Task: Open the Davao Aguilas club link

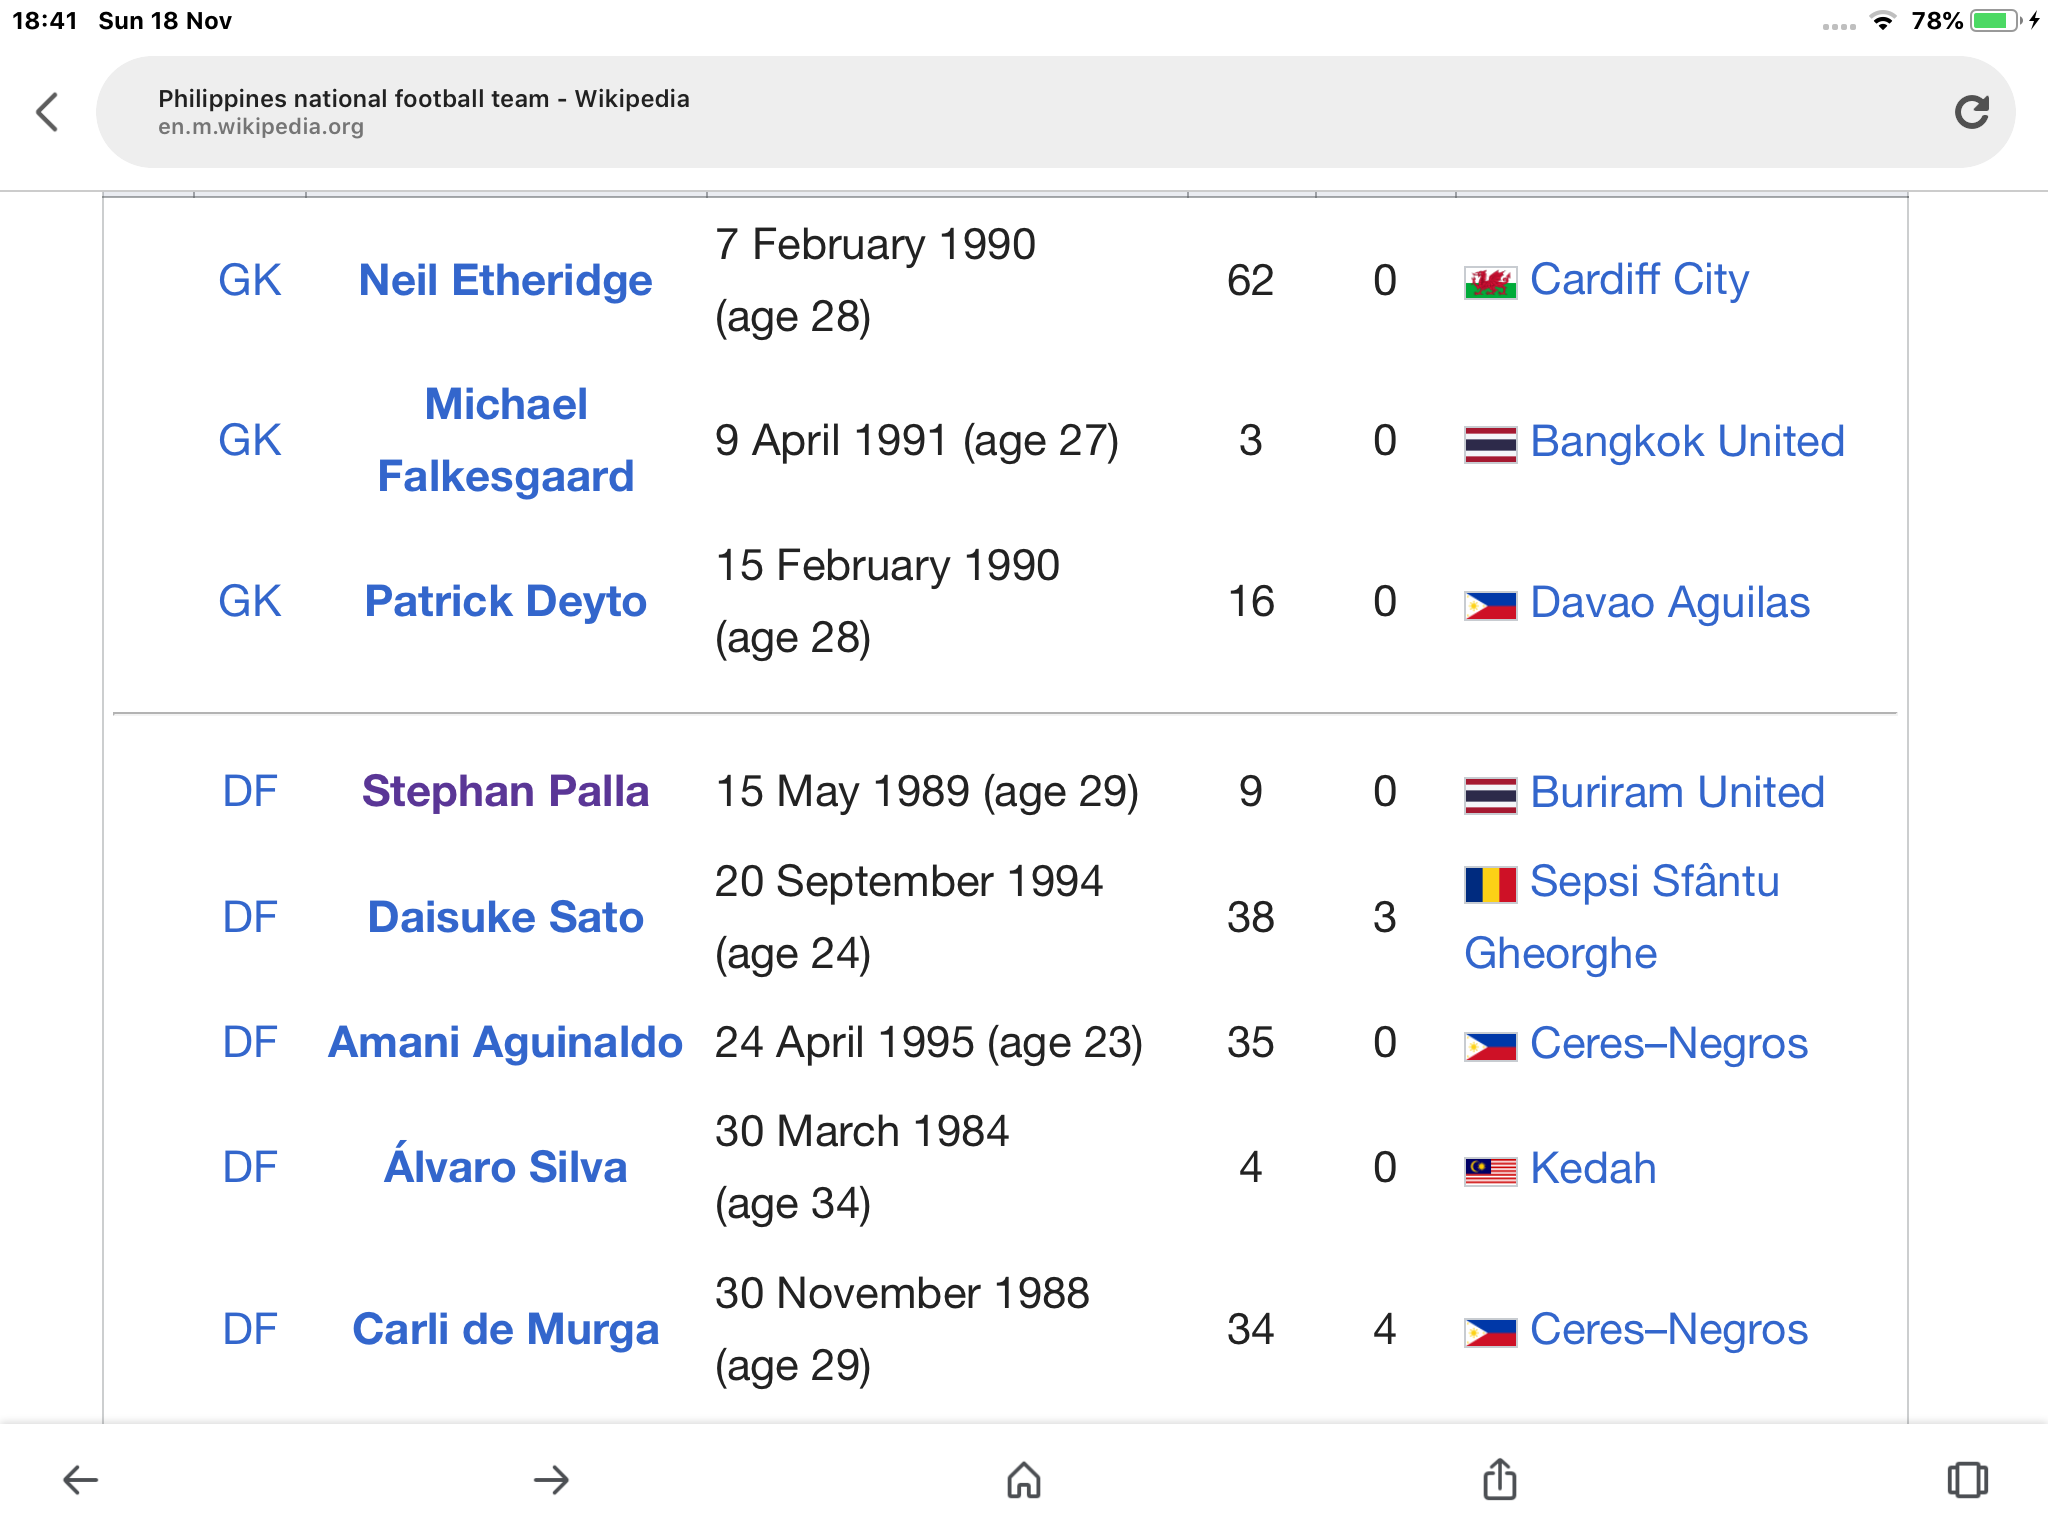Action: click(x=1669, y=602)
